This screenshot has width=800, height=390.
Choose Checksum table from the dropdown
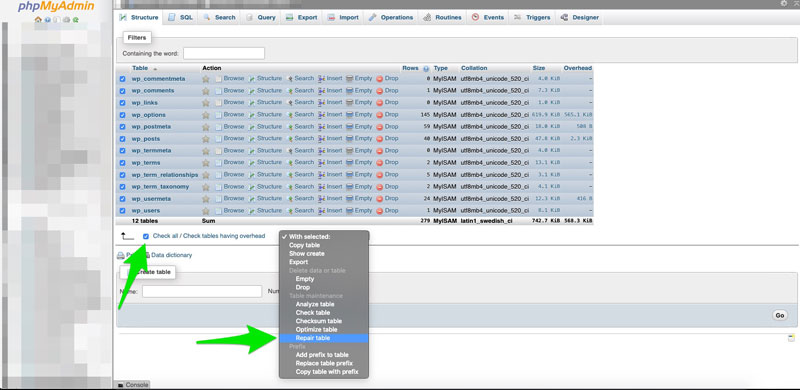[x=324, y=321]
